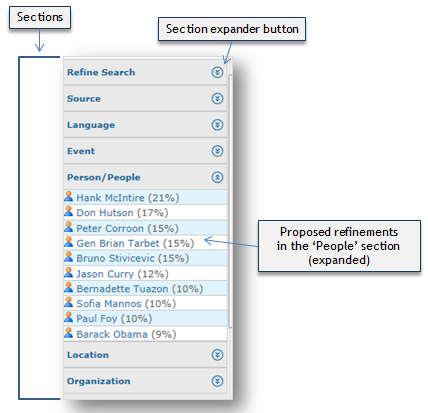This screenshot has width=428, height=413.
Task: Click person icon beside Hank McIntire
Action: click(68, 197)
